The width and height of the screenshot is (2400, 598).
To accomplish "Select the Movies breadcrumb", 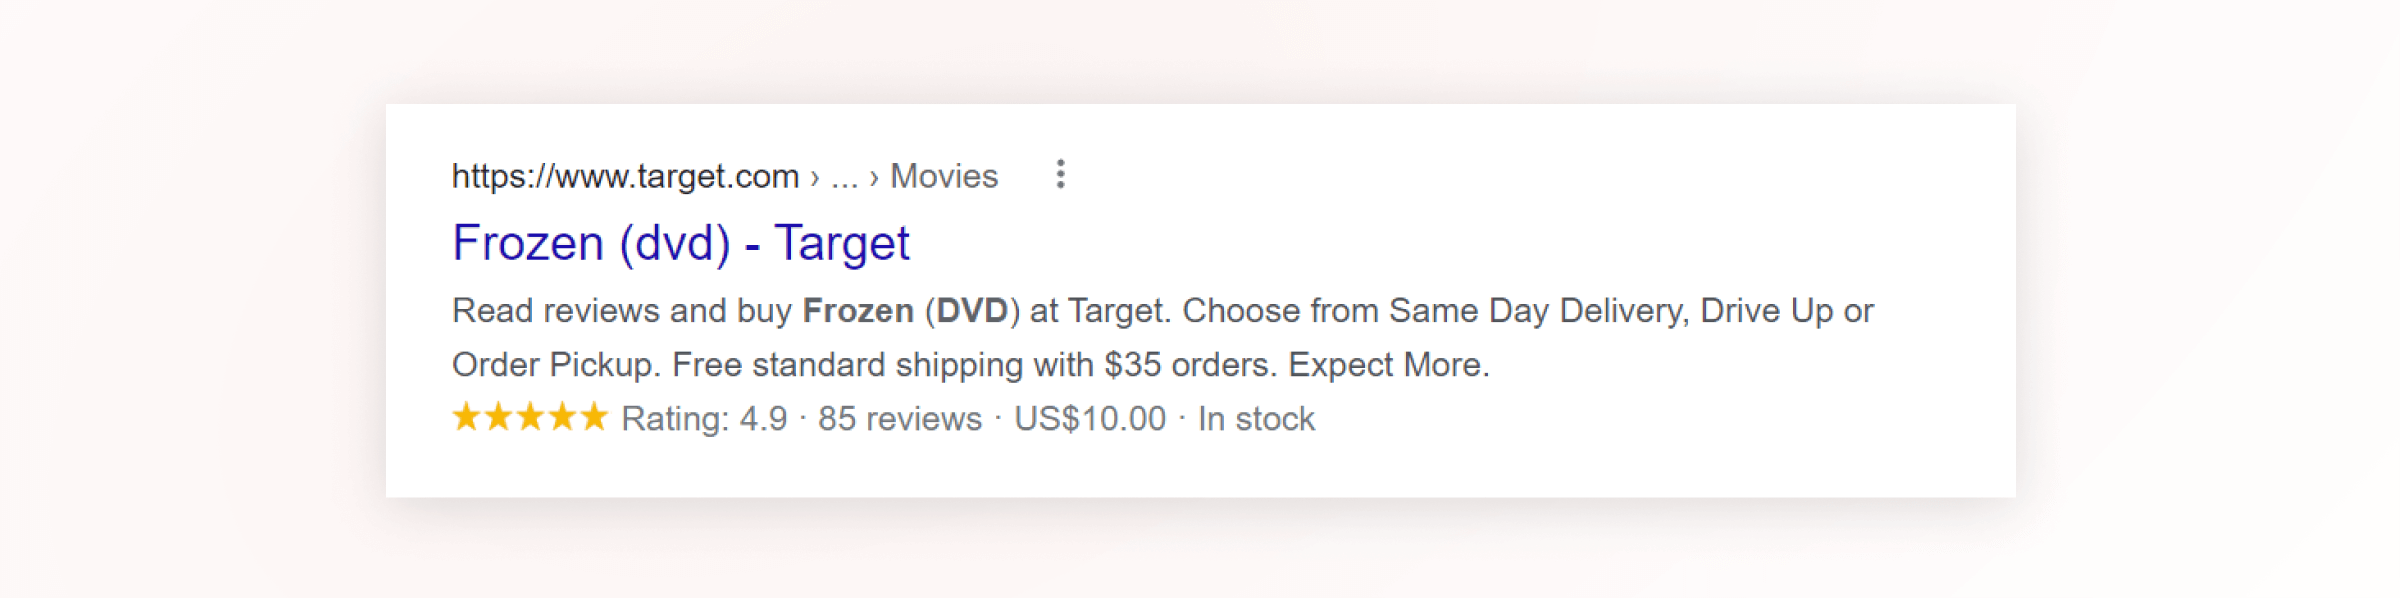I will pos(943,176).
